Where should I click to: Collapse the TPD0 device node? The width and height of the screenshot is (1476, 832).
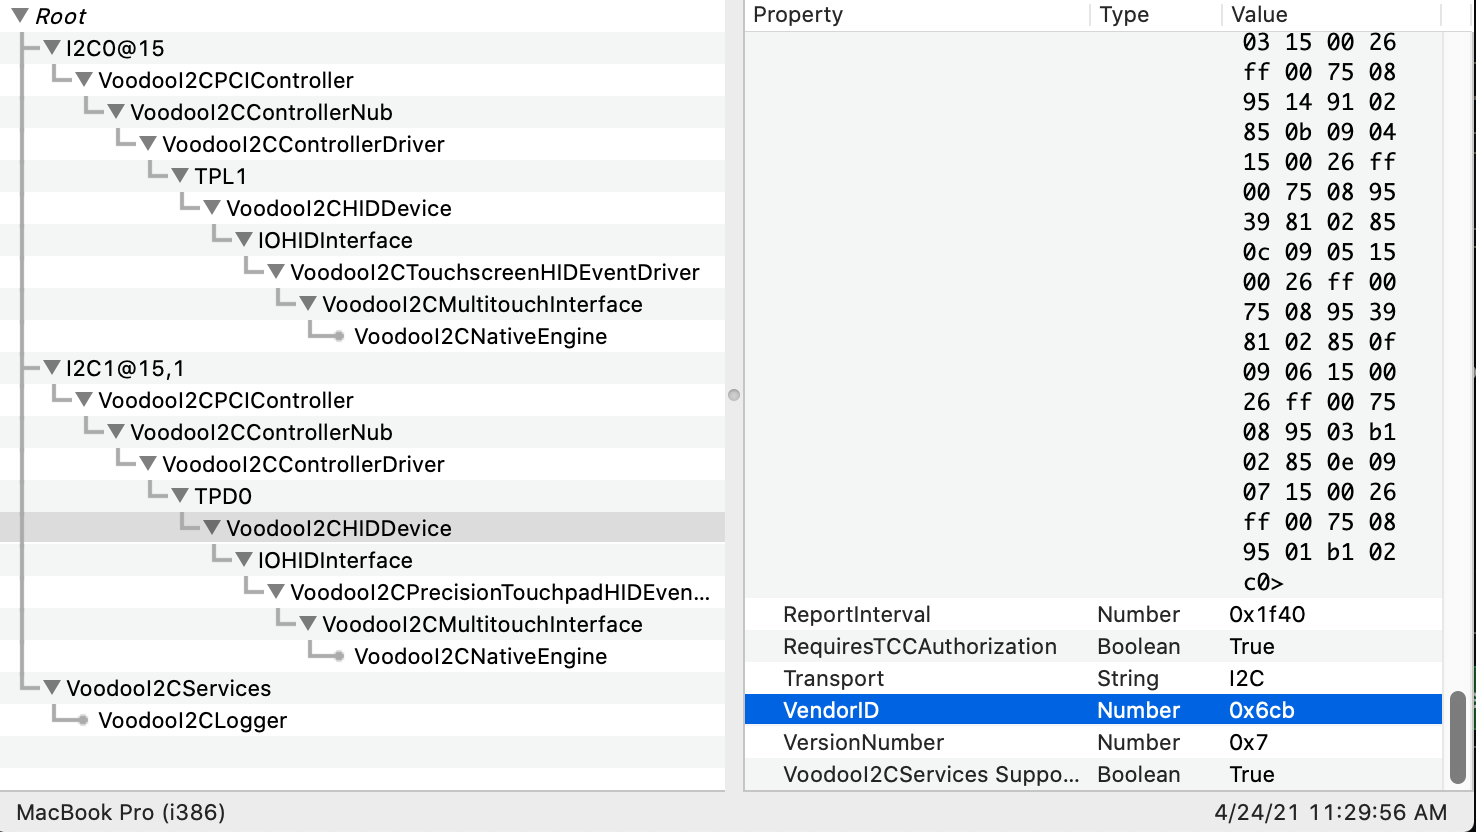(179, 496)
